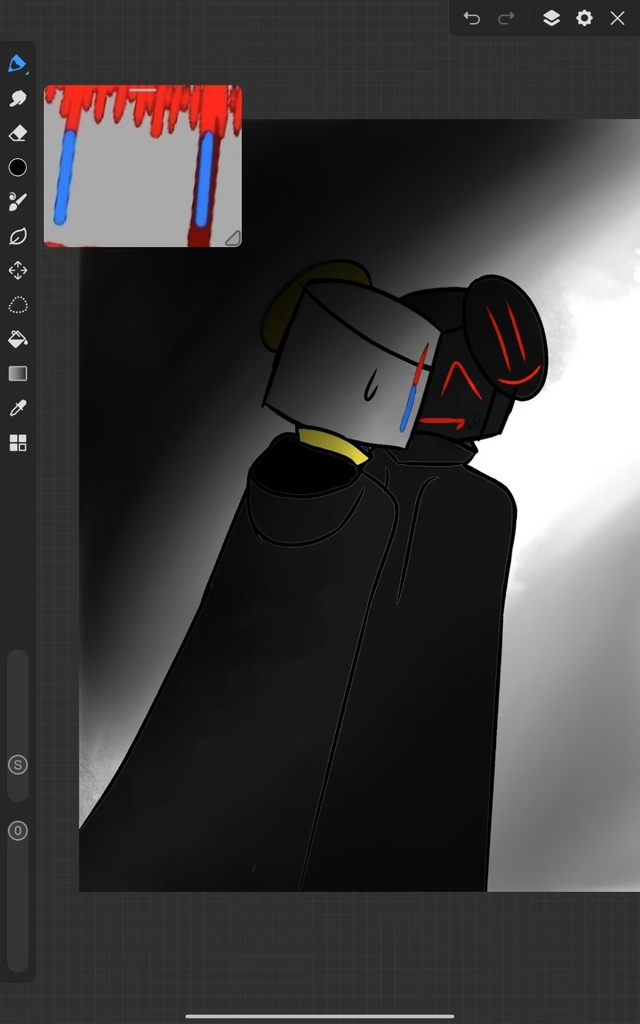Image resolution: width=640 pixels, height=1024 pixels.
Task: Pick the Gradient tool square
Action: coord(17,374)
